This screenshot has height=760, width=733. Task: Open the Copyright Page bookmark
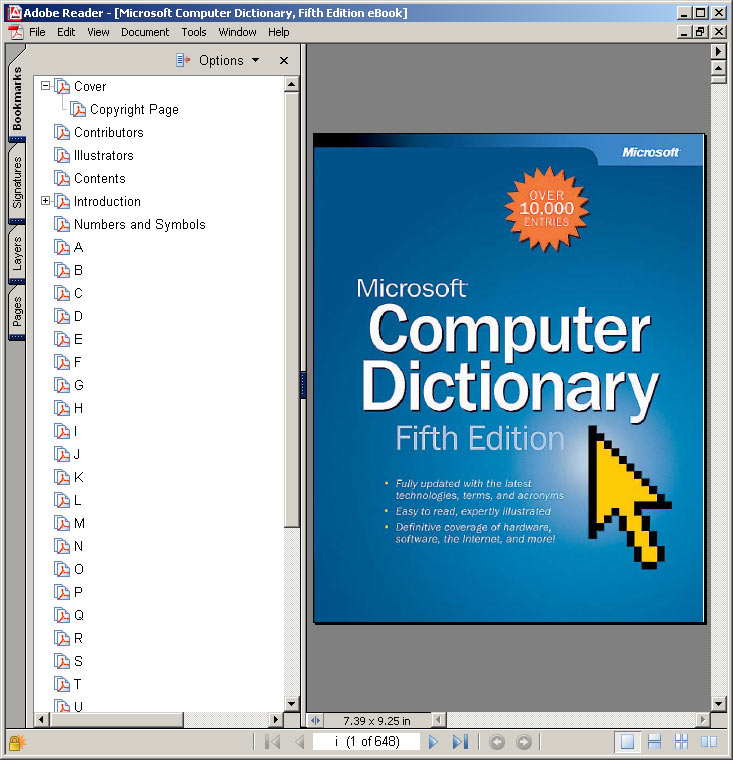point(134,110)
